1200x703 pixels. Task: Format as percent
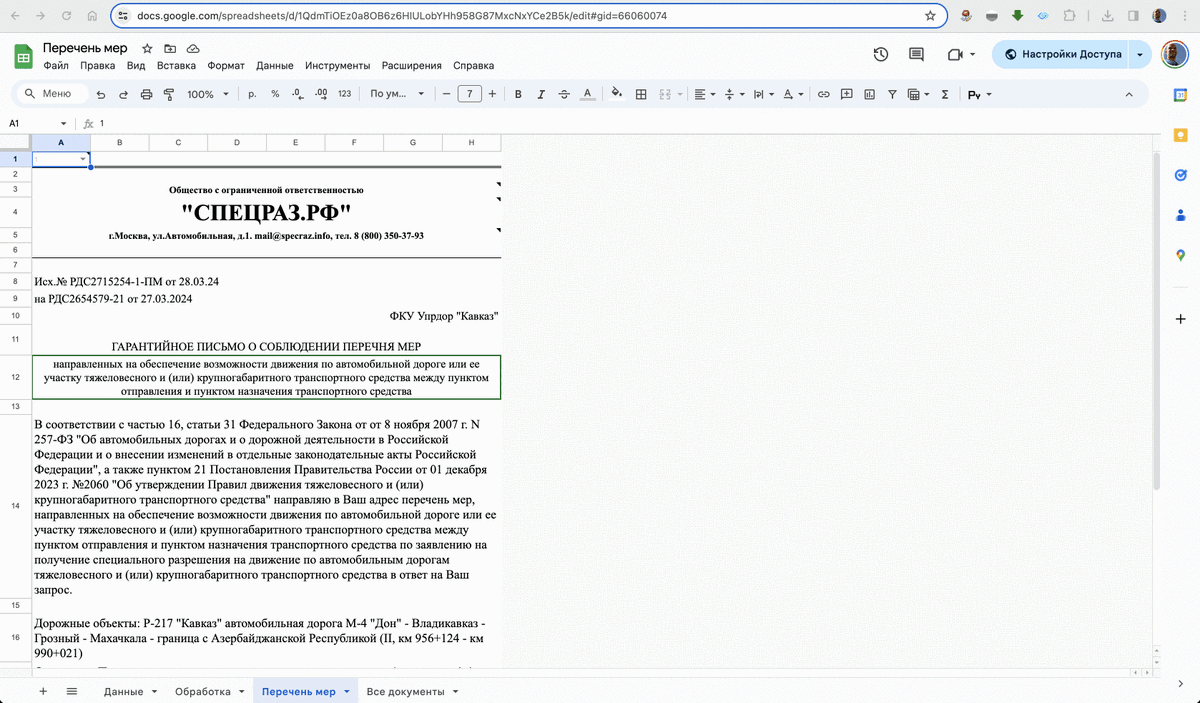tap(275, 94)
